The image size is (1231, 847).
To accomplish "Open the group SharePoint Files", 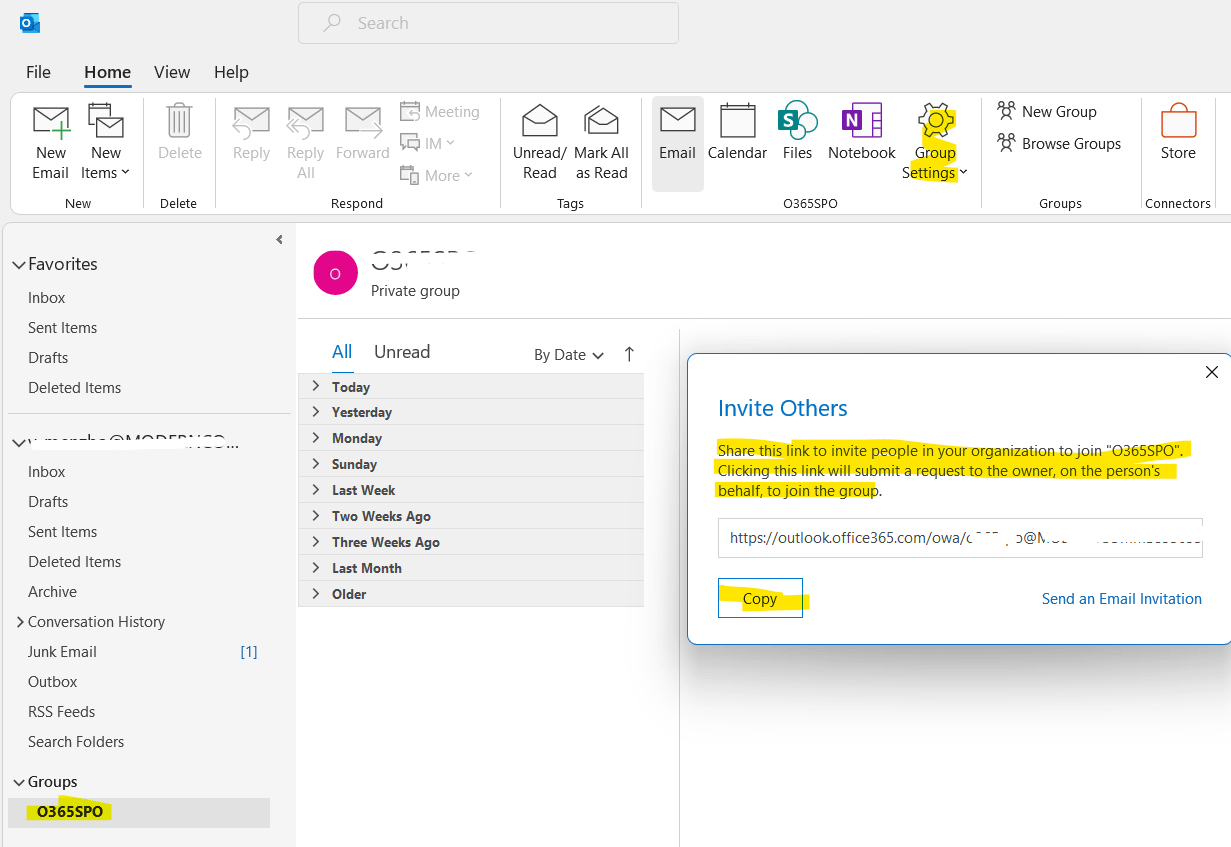I will pos(797,133).
